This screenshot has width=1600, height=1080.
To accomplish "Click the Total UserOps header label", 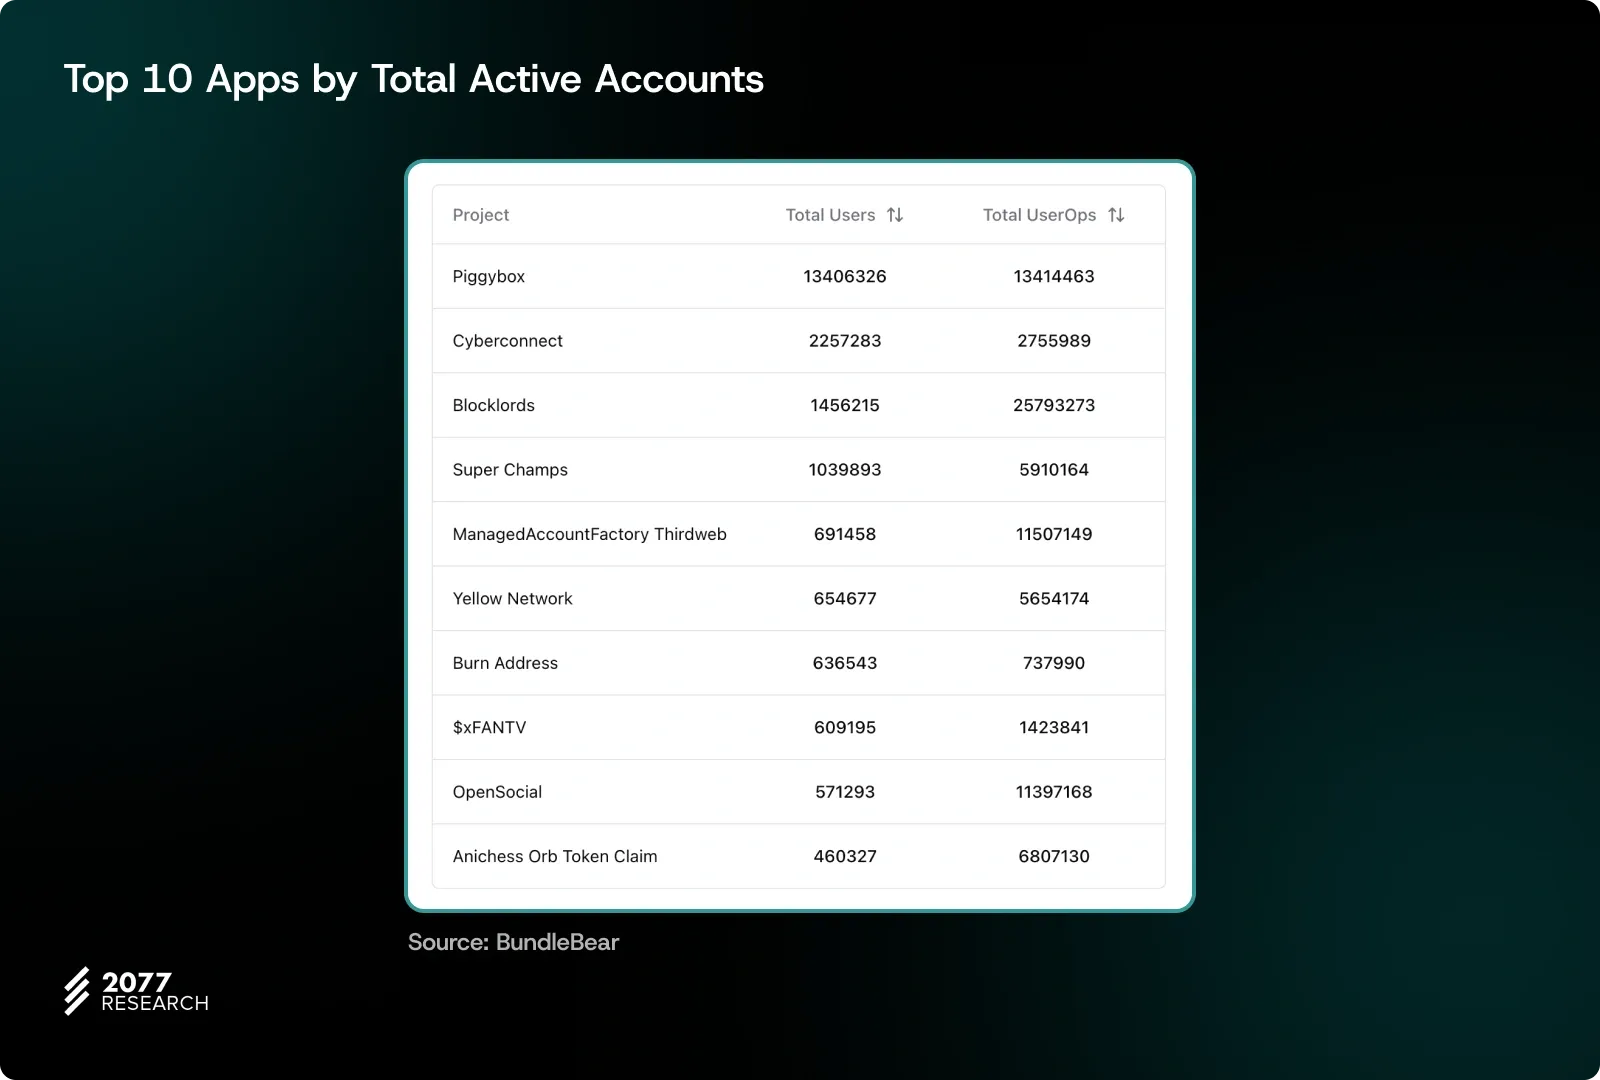I will [1039, 215].
